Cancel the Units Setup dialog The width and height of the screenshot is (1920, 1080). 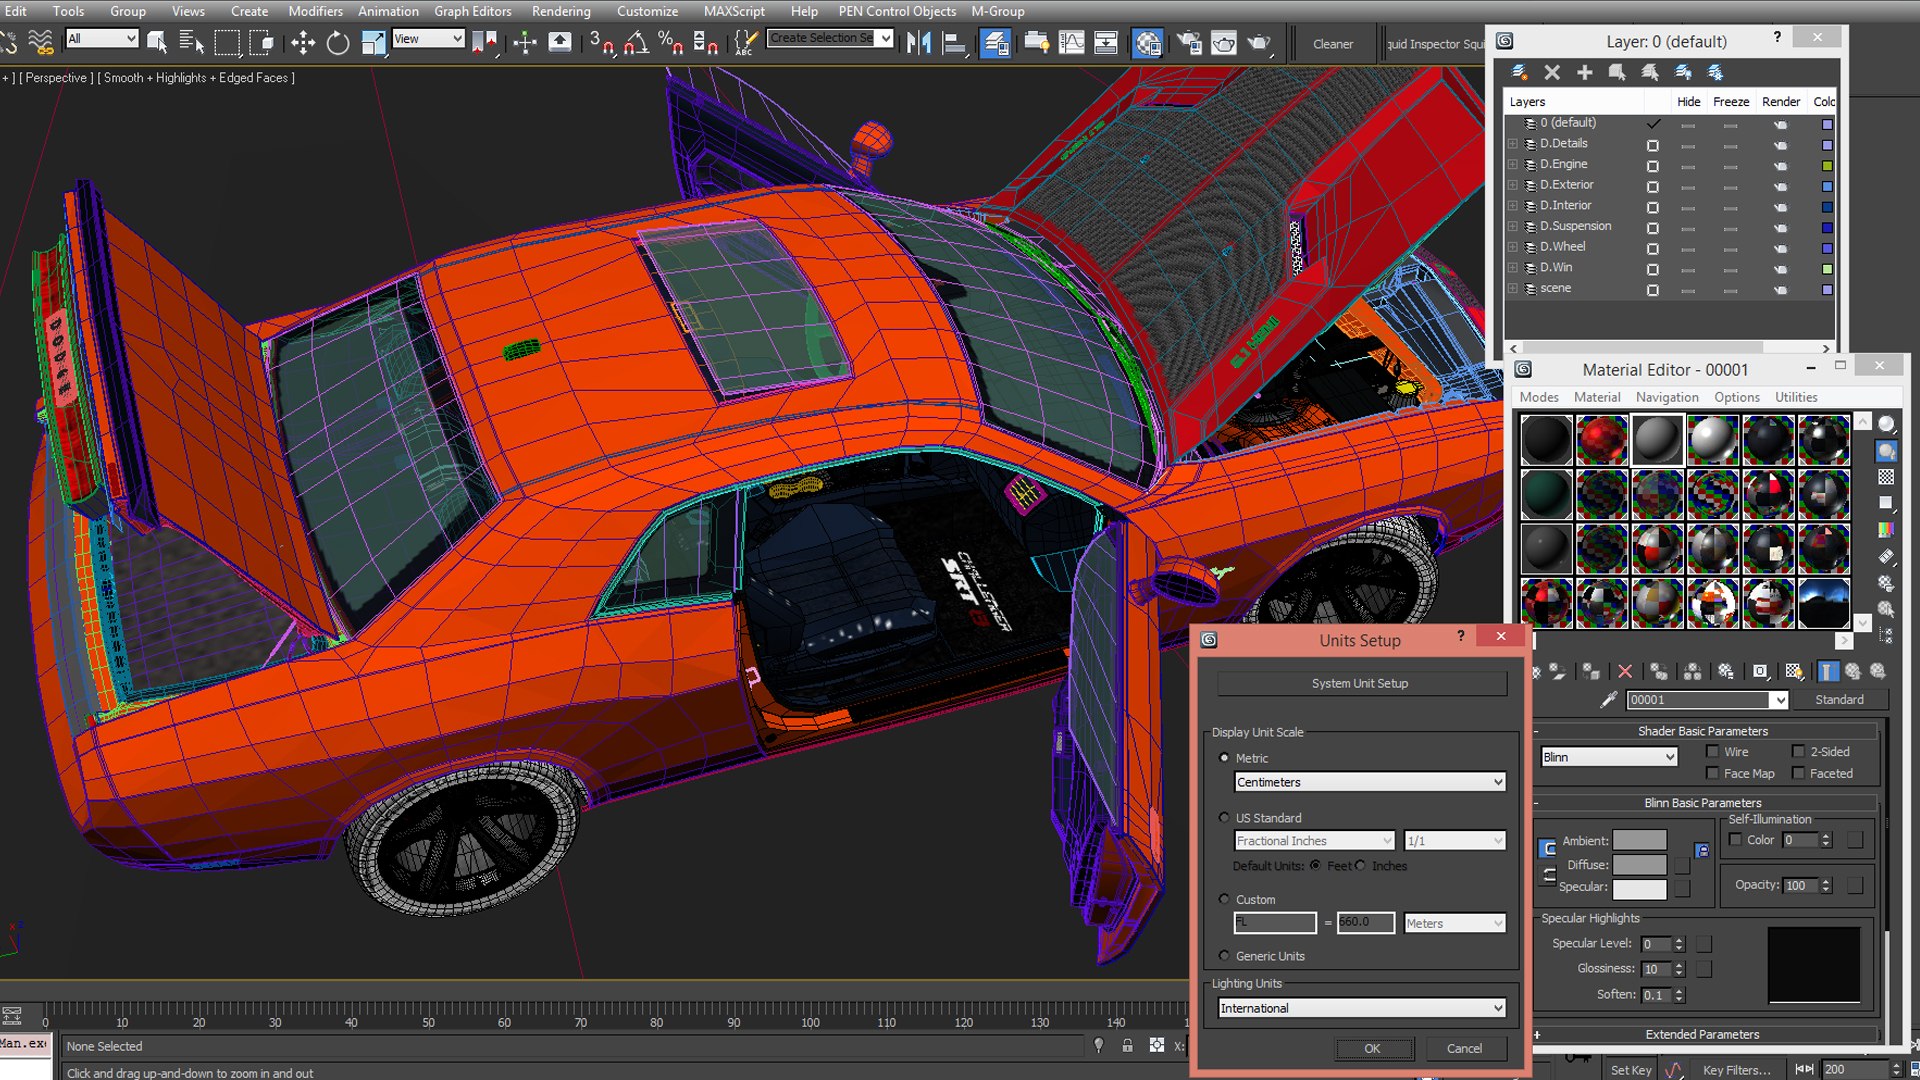click(x=1465, y=1049)
